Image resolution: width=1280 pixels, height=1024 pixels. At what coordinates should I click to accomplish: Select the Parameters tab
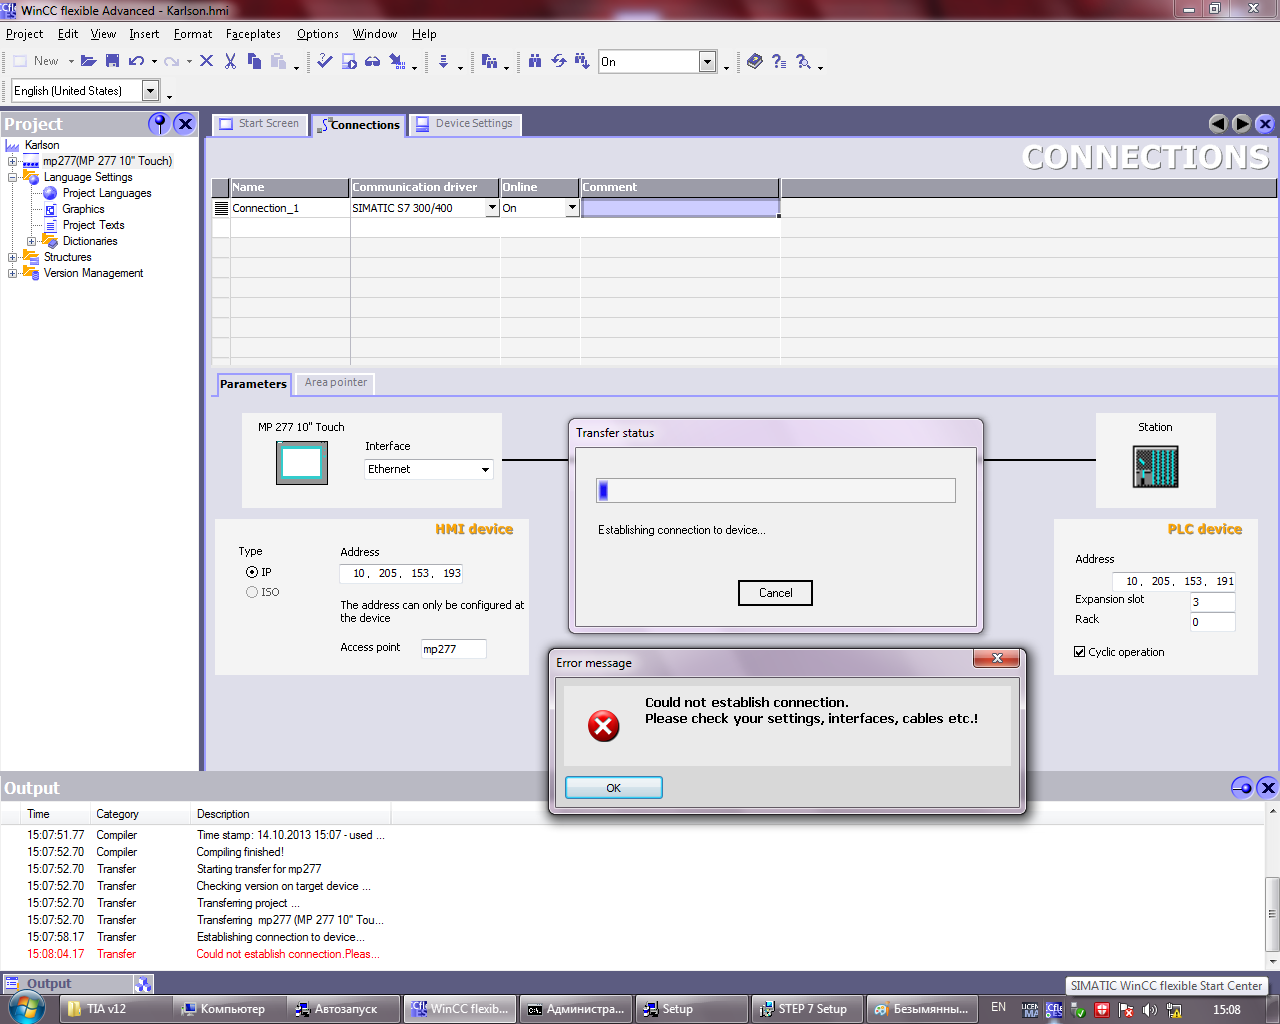pyautogui.click(x=253, y=384)
